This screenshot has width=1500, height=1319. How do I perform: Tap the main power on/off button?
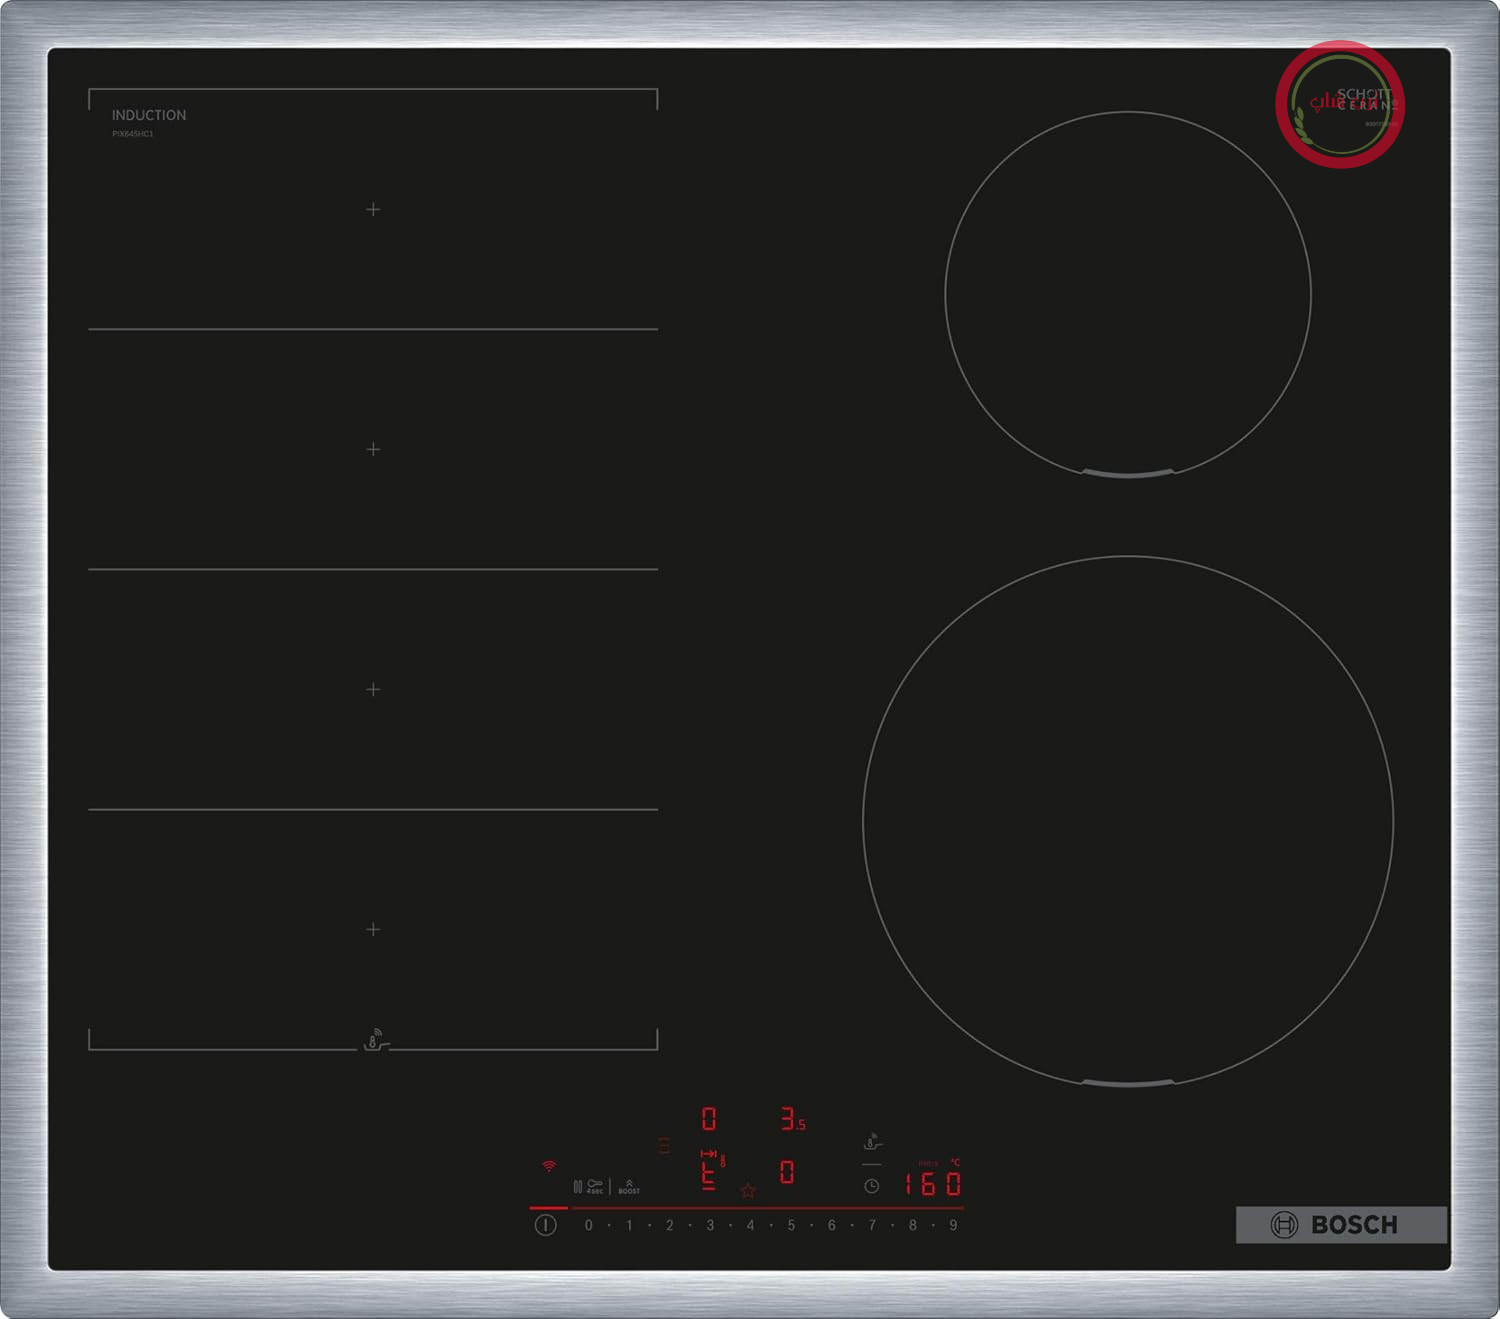(x=545, y=1225)
